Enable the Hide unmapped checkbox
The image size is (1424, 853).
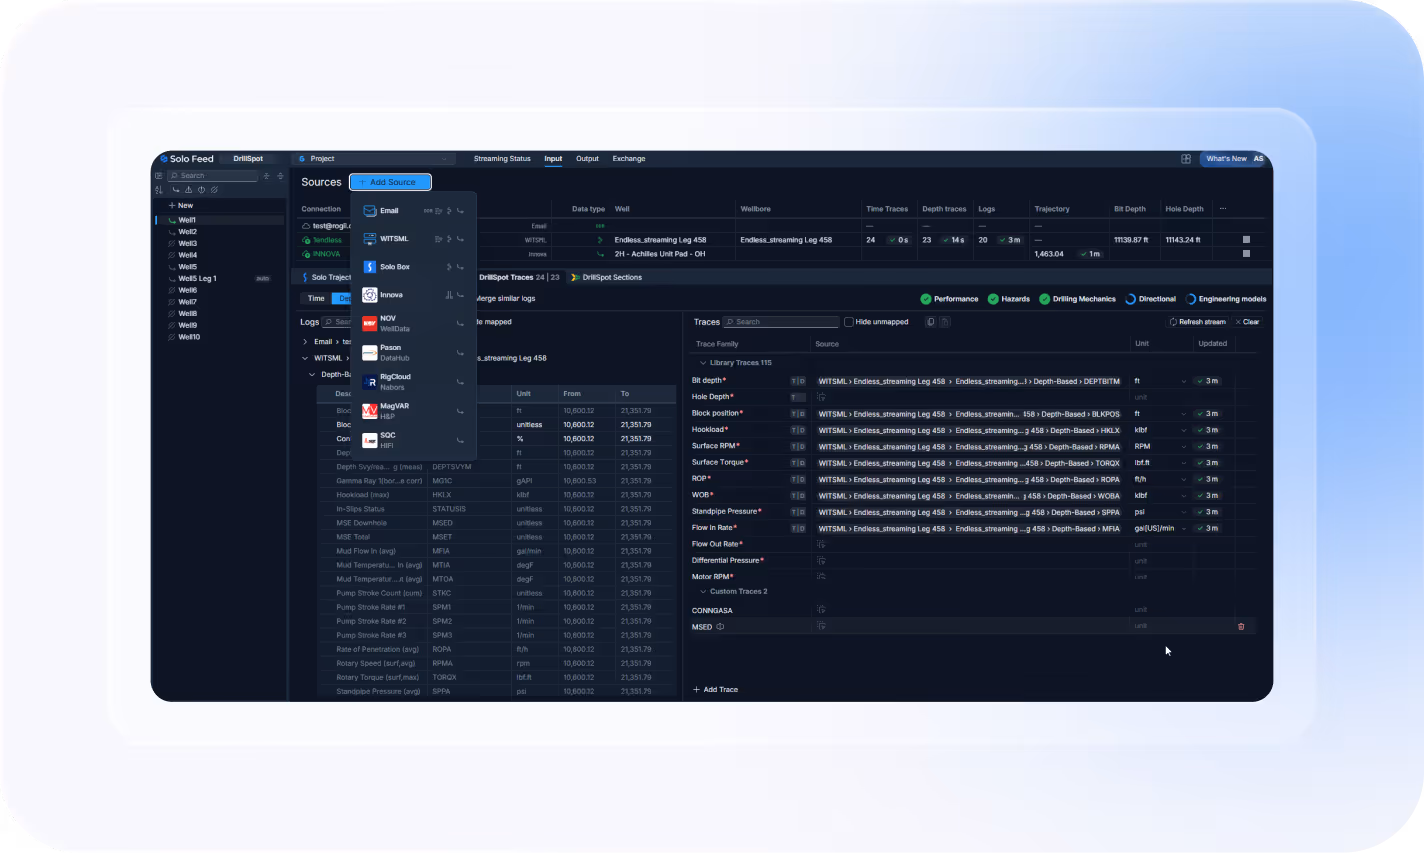coord(849,322)
